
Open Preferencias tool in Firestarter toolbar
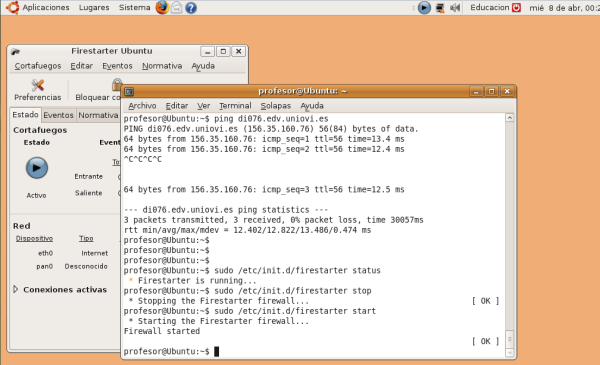click(x=38, y=90)
